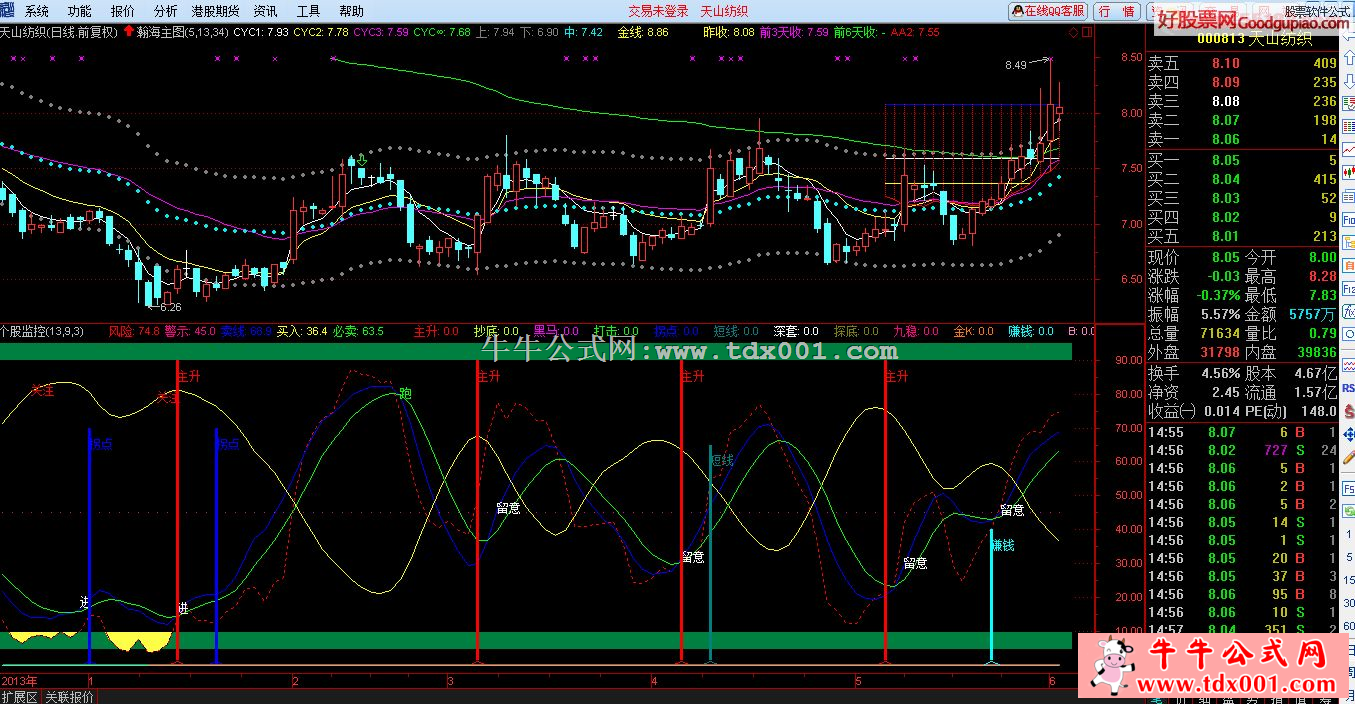Image resolution: width=1355 pixels, height=704 pixels.
Task: Click the 个股监控(13,9,3) indicator label
Action: pos(42,330)
